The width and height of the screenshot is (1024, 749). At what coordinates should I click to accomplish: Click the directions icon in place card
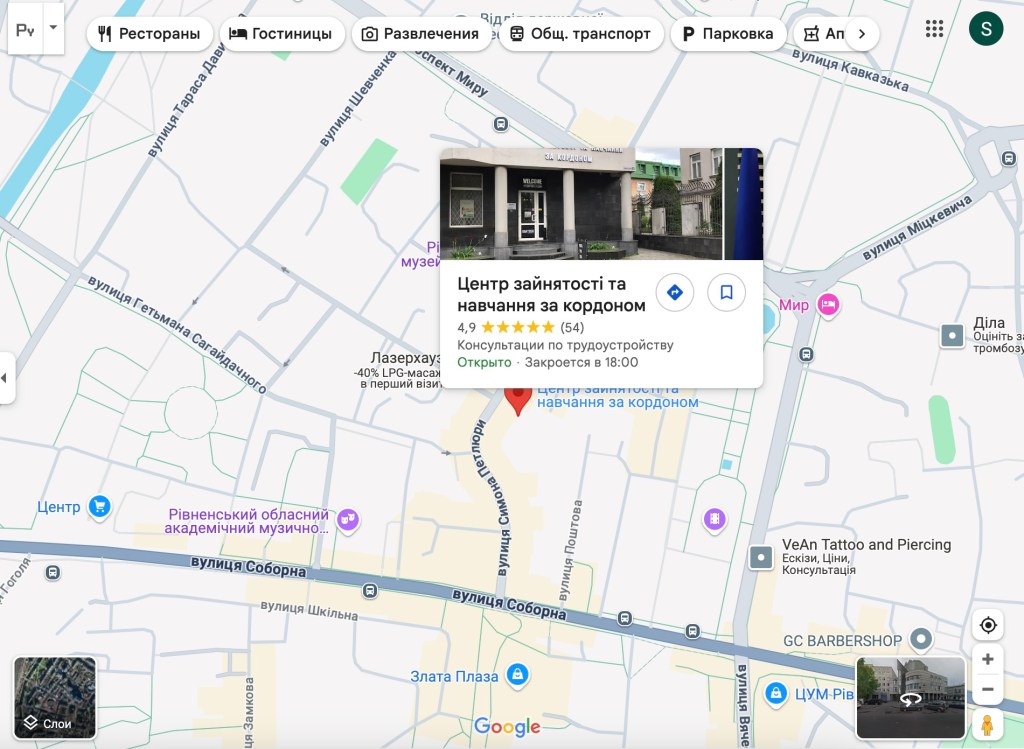pos(674,293)
